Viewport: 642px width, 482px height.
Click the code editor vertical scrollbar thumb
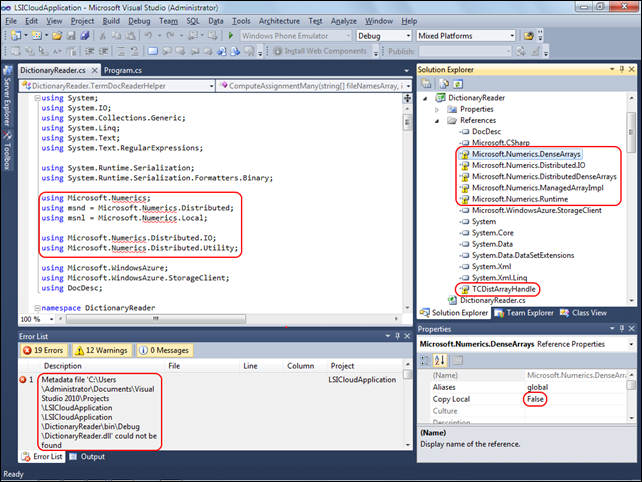coord(407,122)
